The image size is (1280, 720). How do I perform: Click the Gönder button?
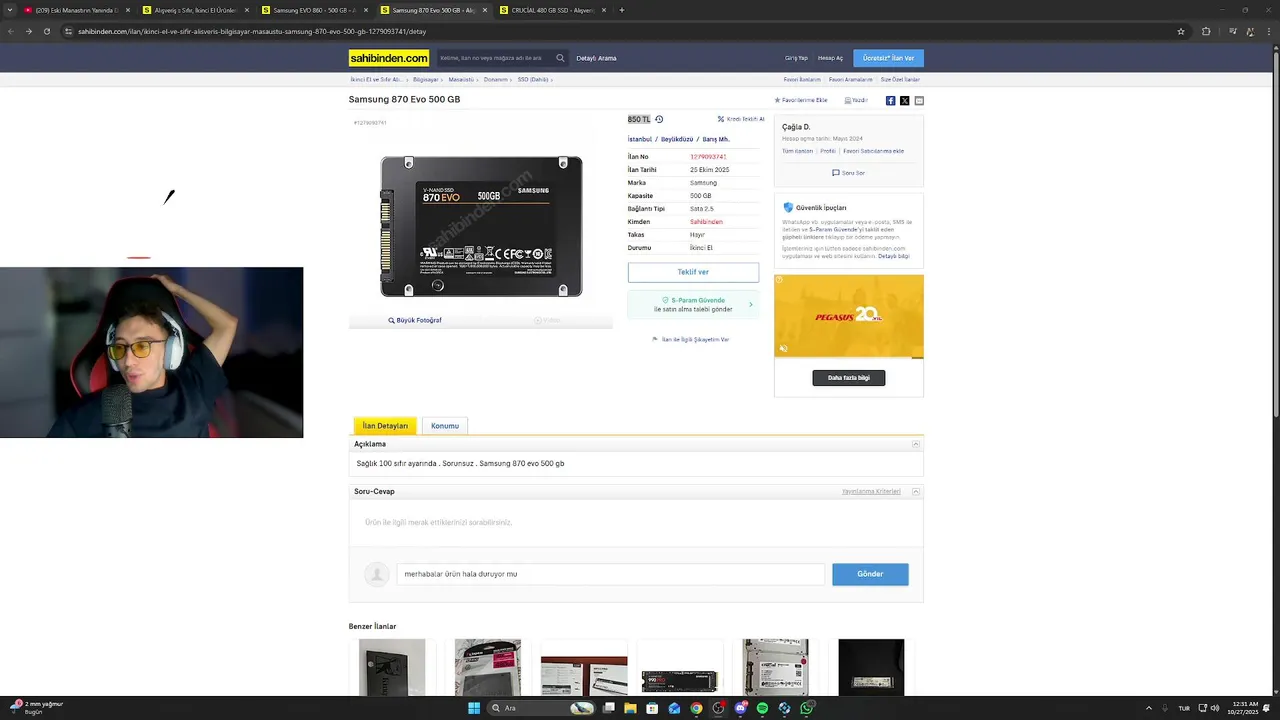click(870, 574)
